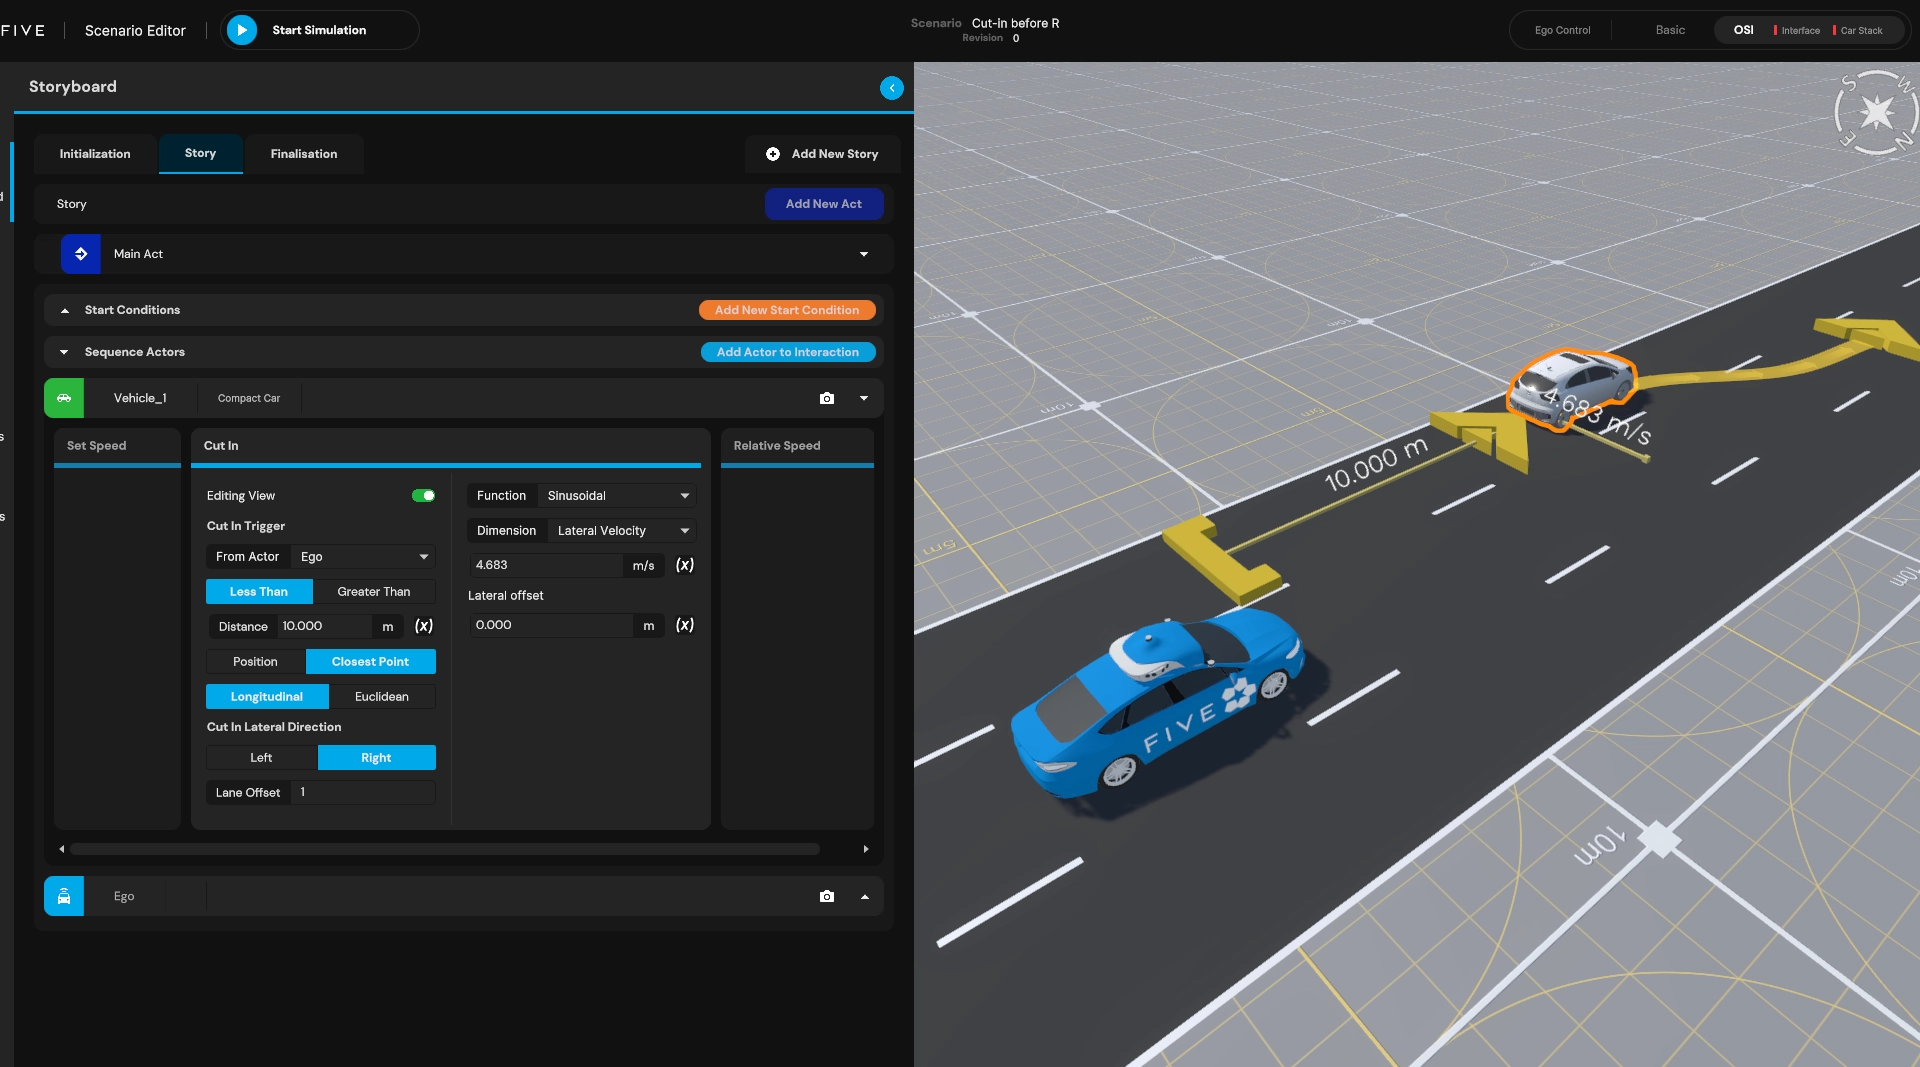This screenshot has width=1920, height=1067.
Task: Switch to the Initialization tab
Action: 95,154
